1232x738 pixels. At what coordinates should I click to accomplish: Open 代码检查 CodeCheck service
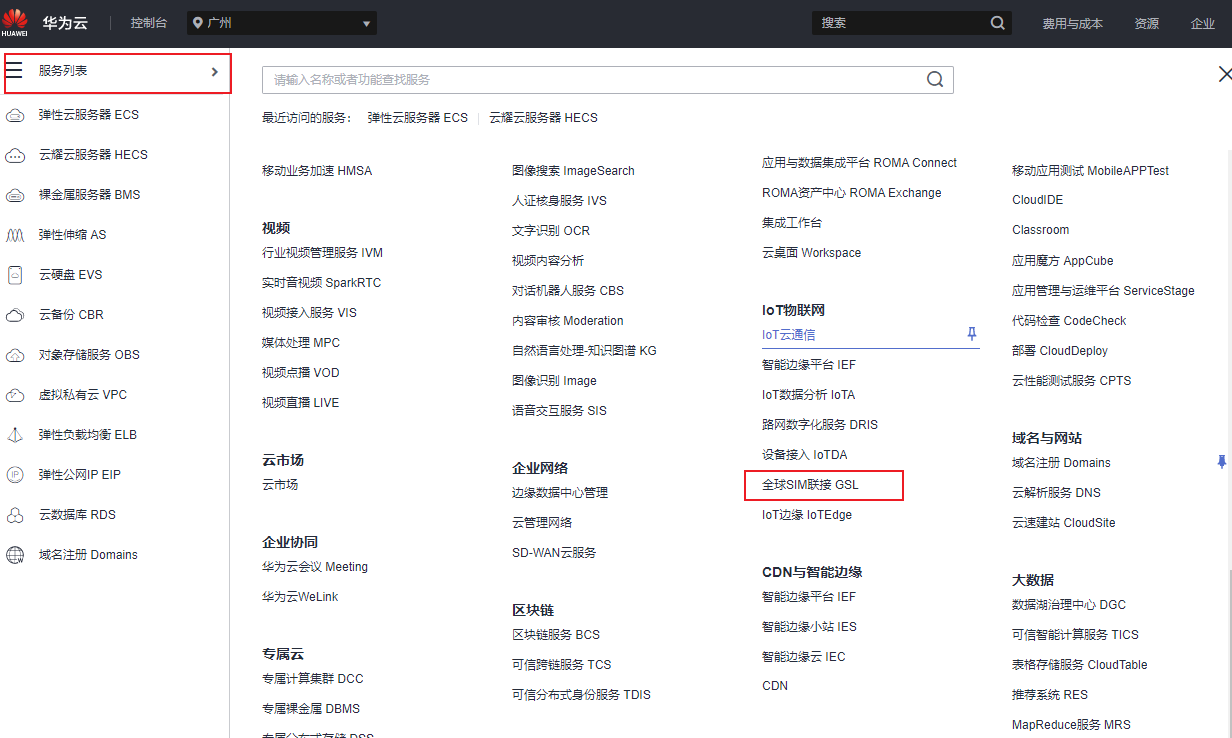pos(1069,321)
